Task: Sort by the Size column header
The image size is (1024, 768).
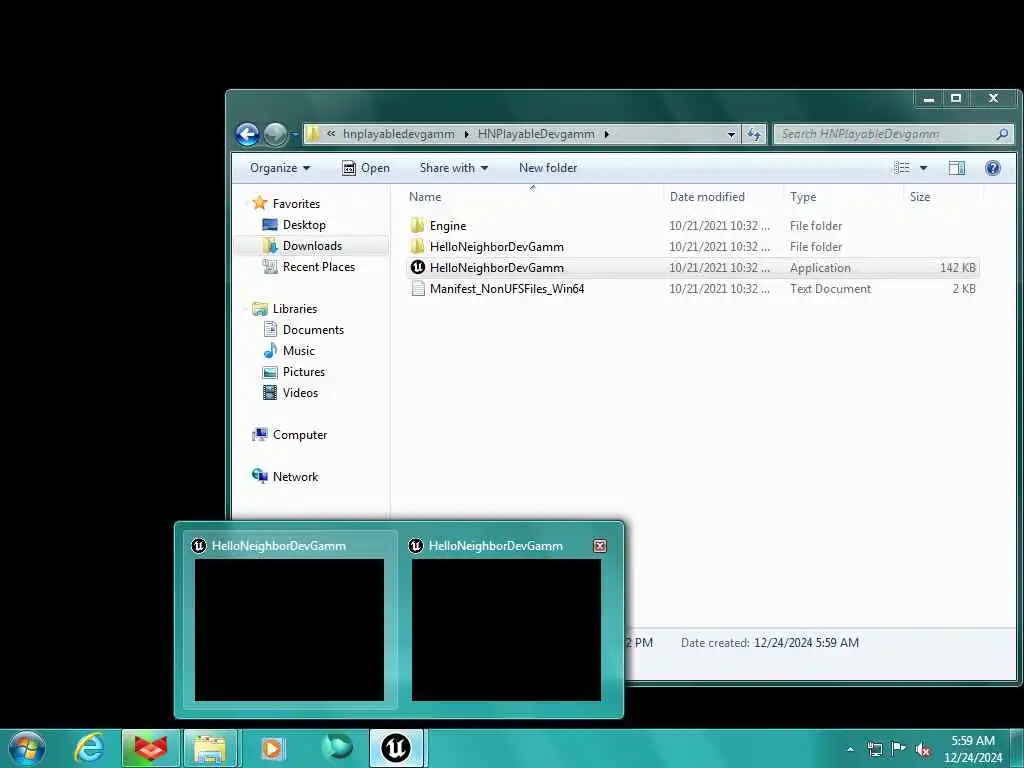Action: click(x=920, y=197)
